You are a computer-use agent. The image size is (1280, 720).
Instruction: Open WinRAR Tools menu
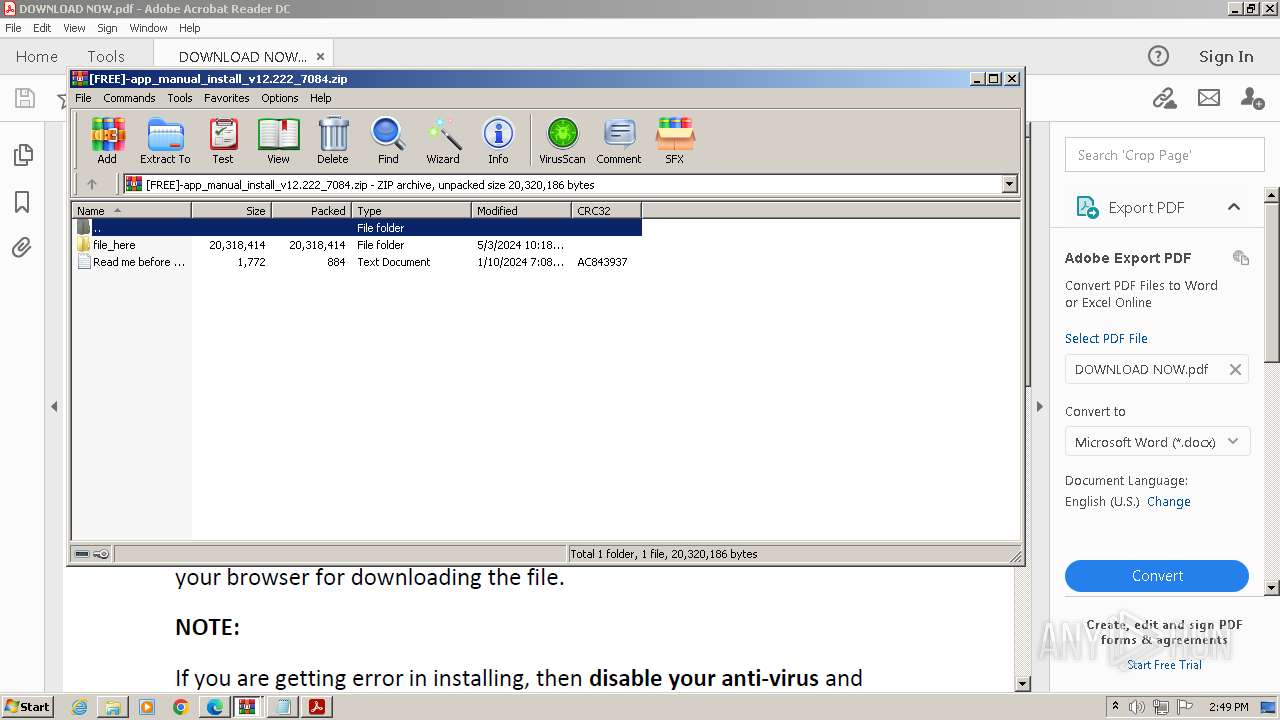pyautogui.click(x=180, y=98)
